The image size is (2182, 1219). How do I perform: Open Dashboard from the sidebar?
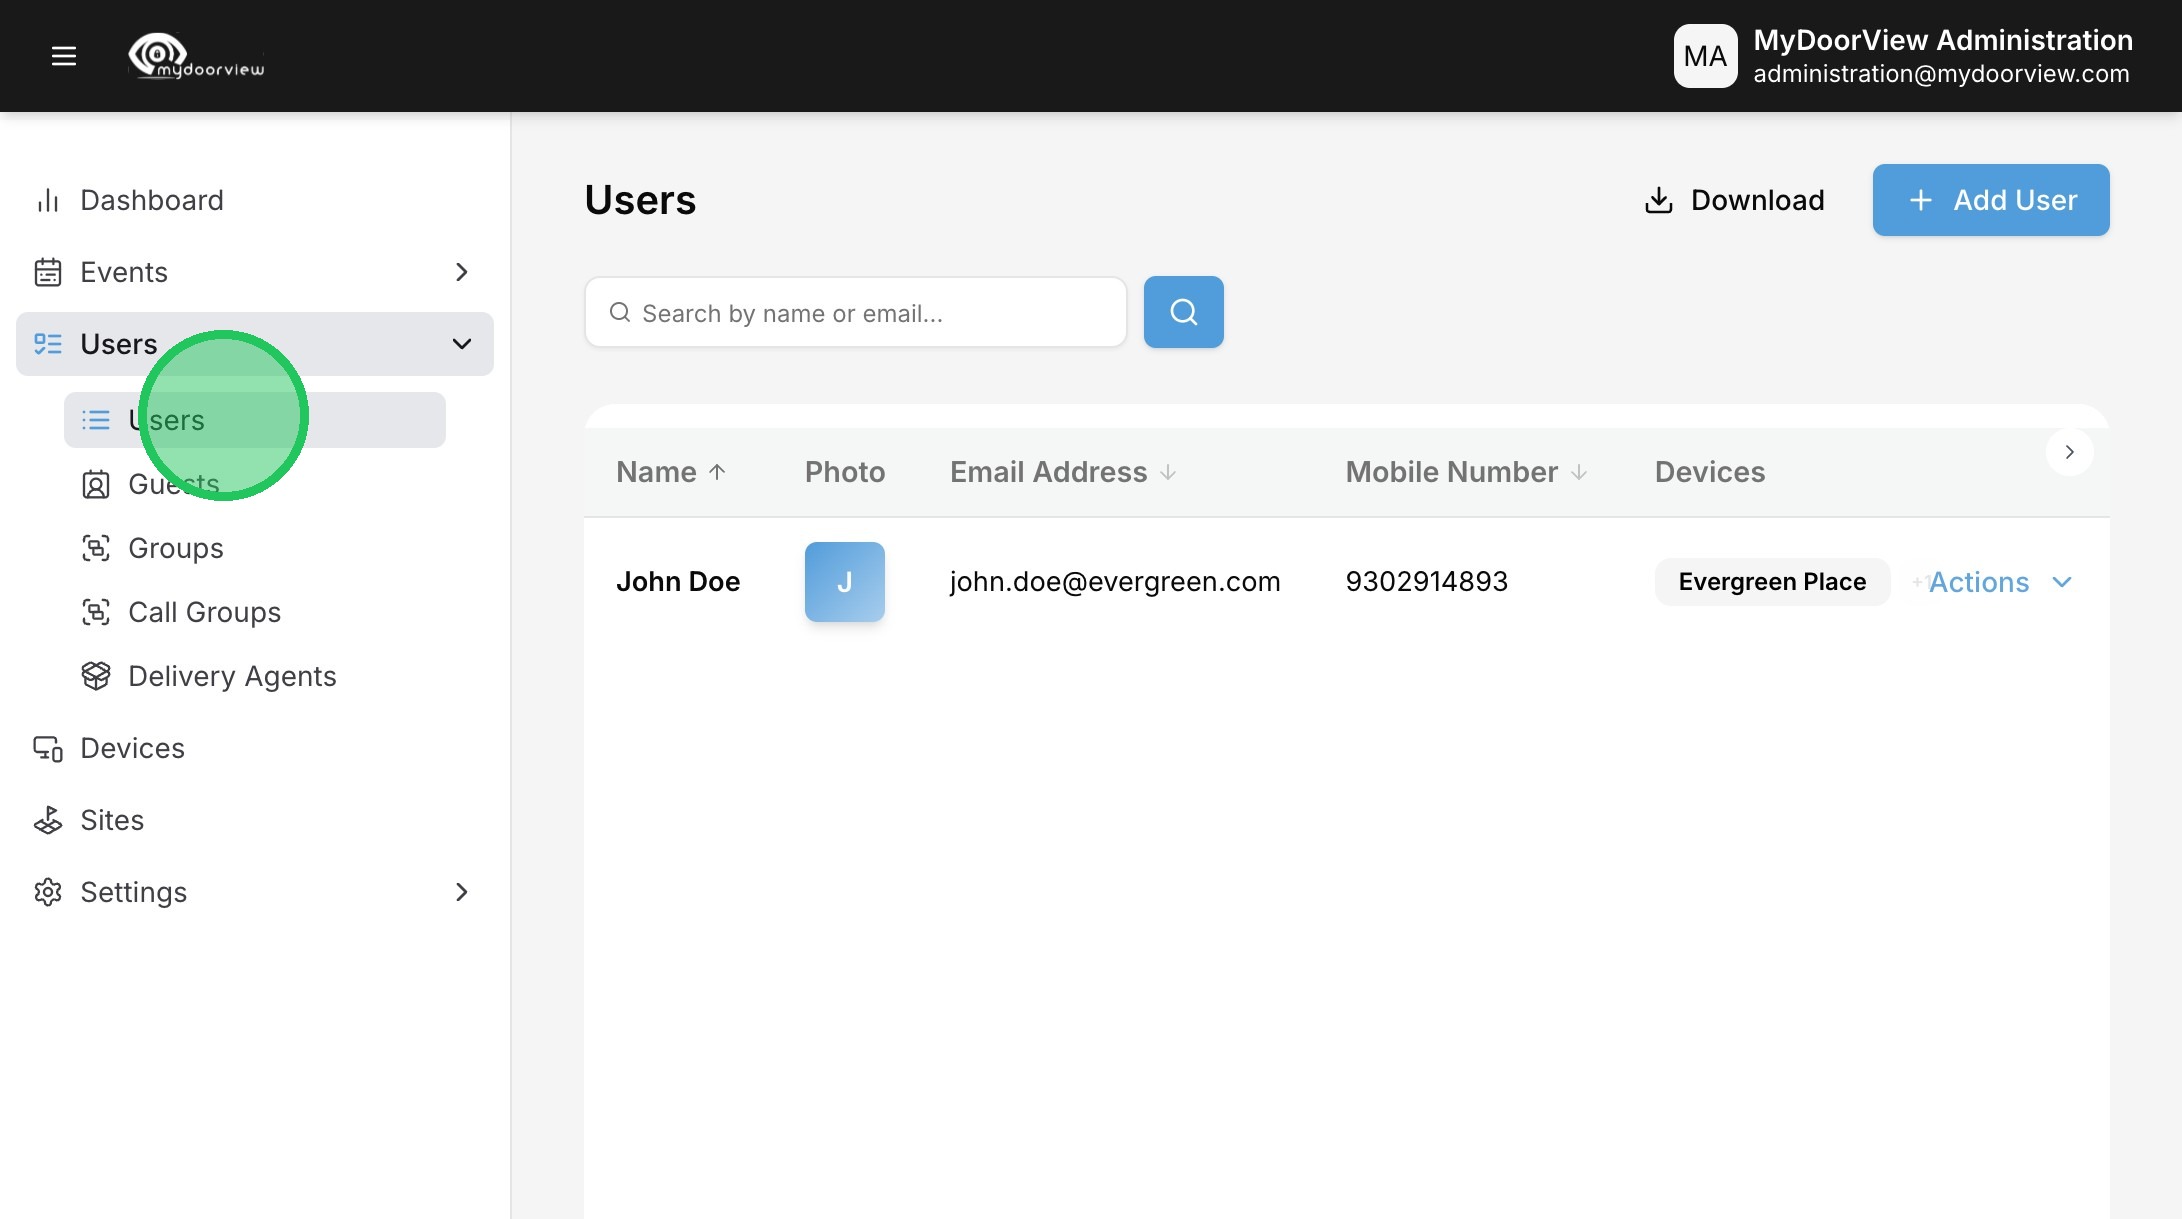(152, 200)
